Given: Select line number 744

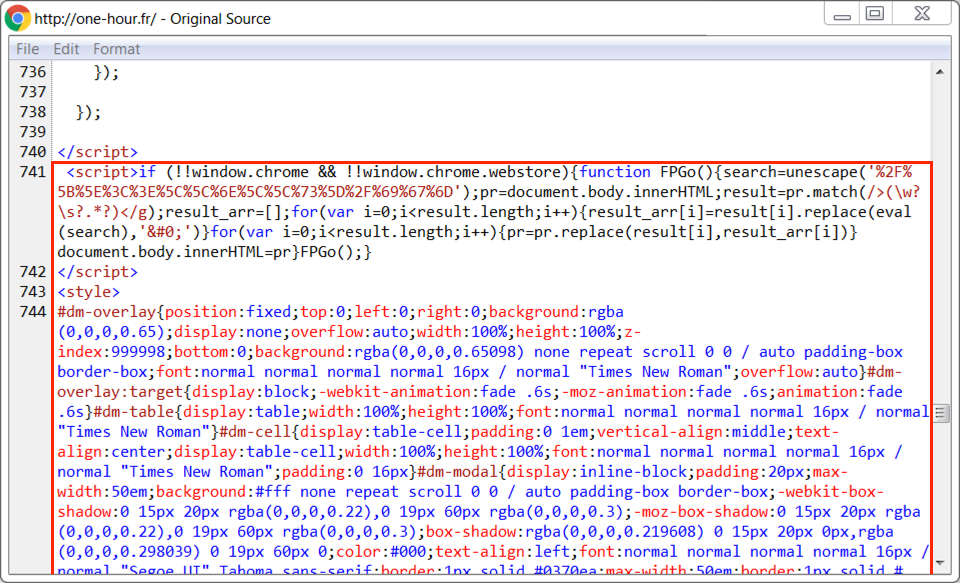Looking at the screenshot, I should [33, 312].
